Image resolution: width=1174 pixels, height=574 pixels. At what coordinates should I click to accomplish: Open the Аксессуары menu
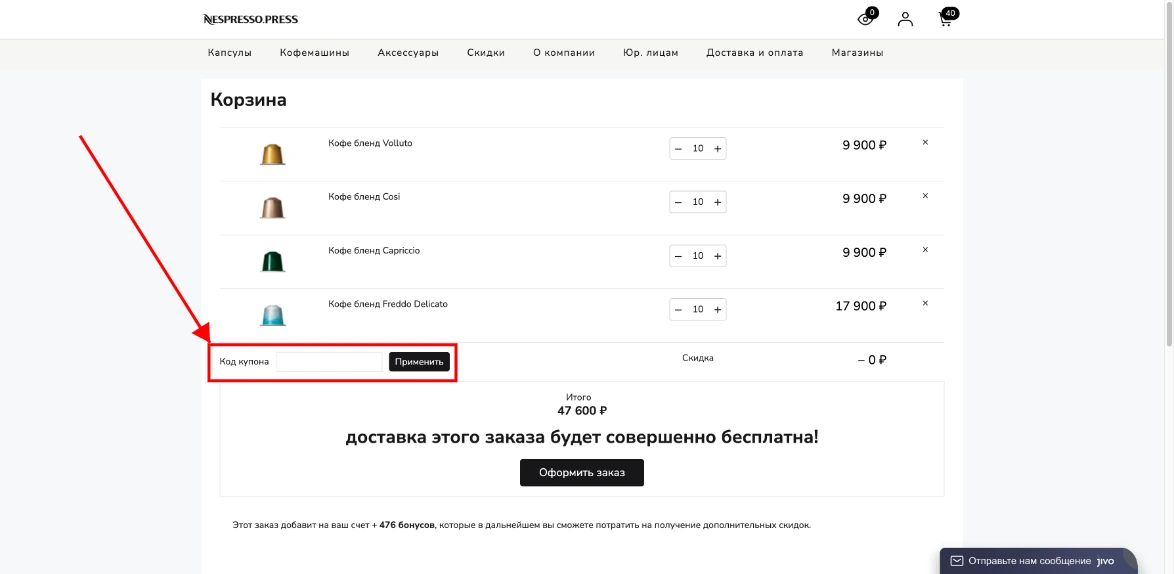tap(408, 53)
